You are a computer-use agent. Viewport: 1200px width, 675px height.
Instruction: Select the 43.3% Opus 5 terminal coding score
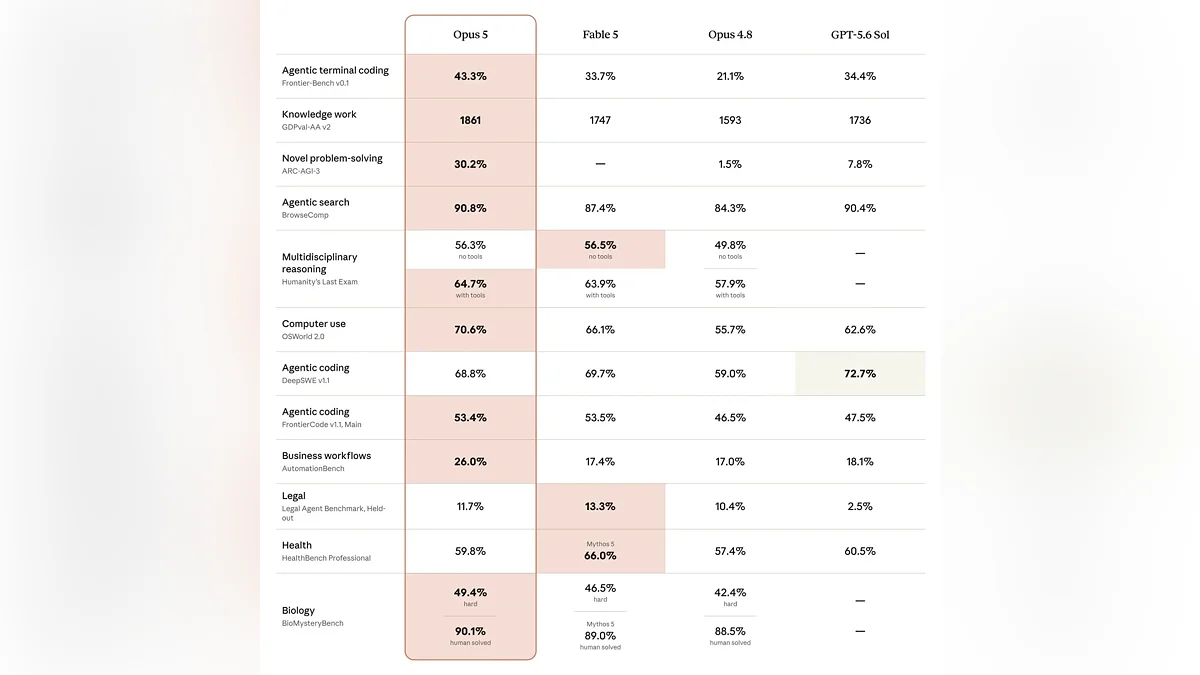pos(470,76)
